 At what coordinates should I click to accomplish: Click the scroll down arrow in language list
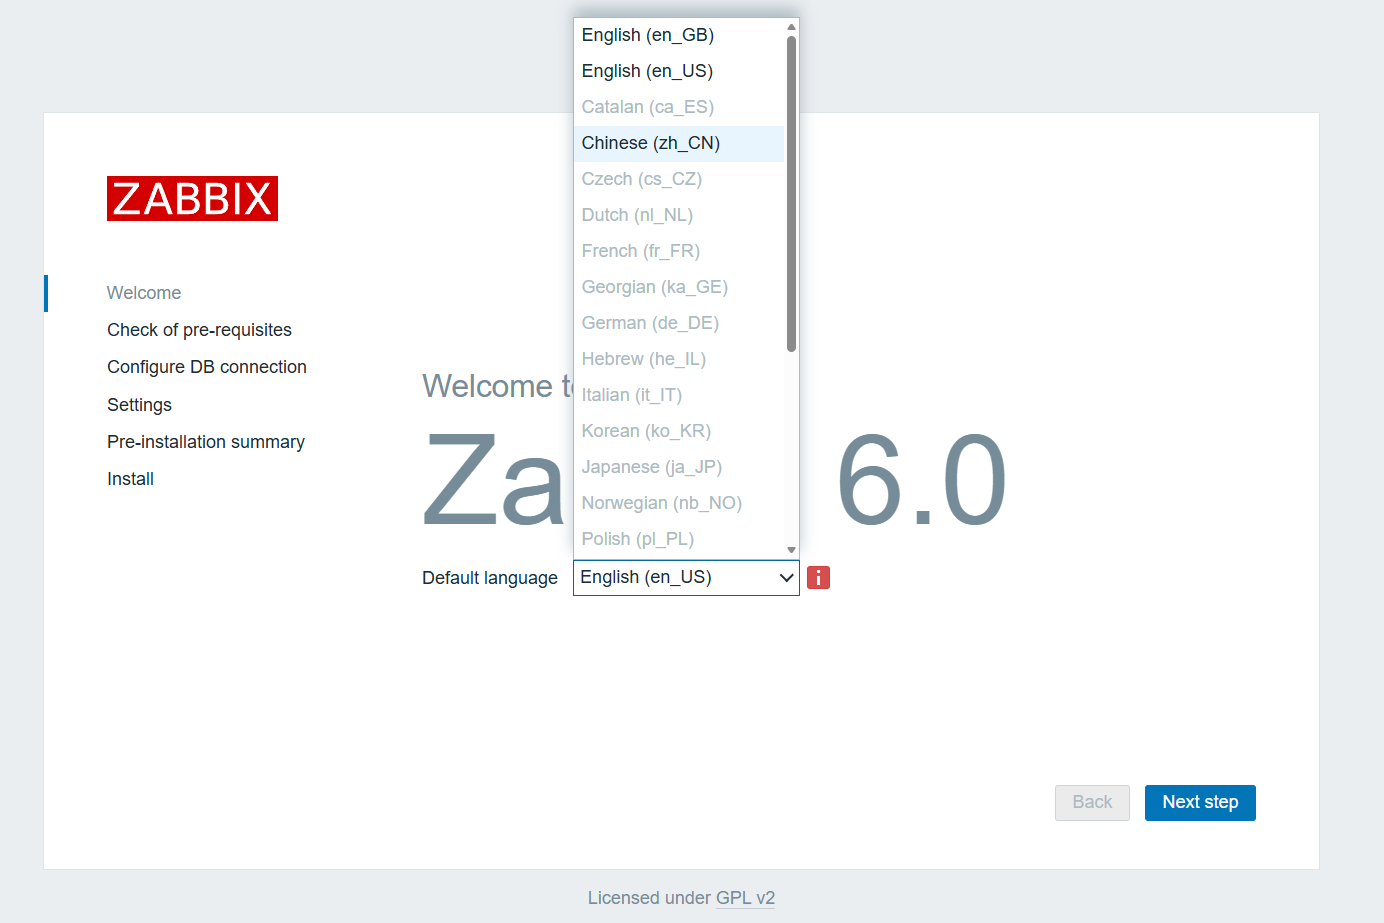[791, 550]
